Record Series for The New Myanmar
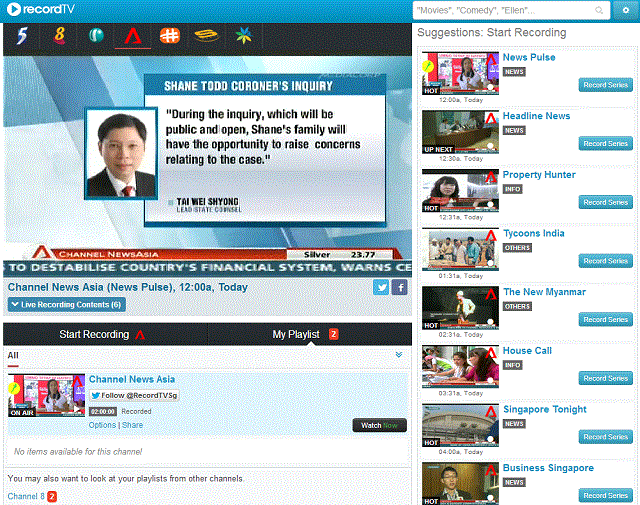The width and height of the screenshot is (640, 505). pyautogui.click(x=605, y=320)
